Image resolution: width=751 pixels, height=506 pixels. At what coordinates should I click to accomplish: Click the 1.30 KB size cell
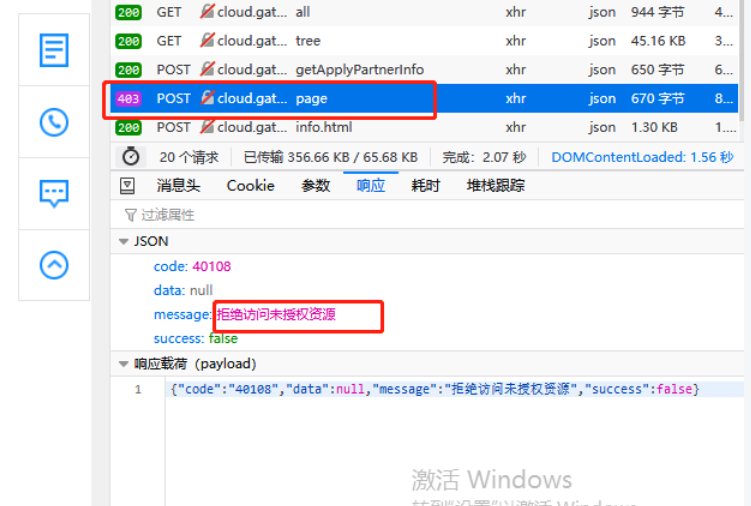(x=654, y=127)
